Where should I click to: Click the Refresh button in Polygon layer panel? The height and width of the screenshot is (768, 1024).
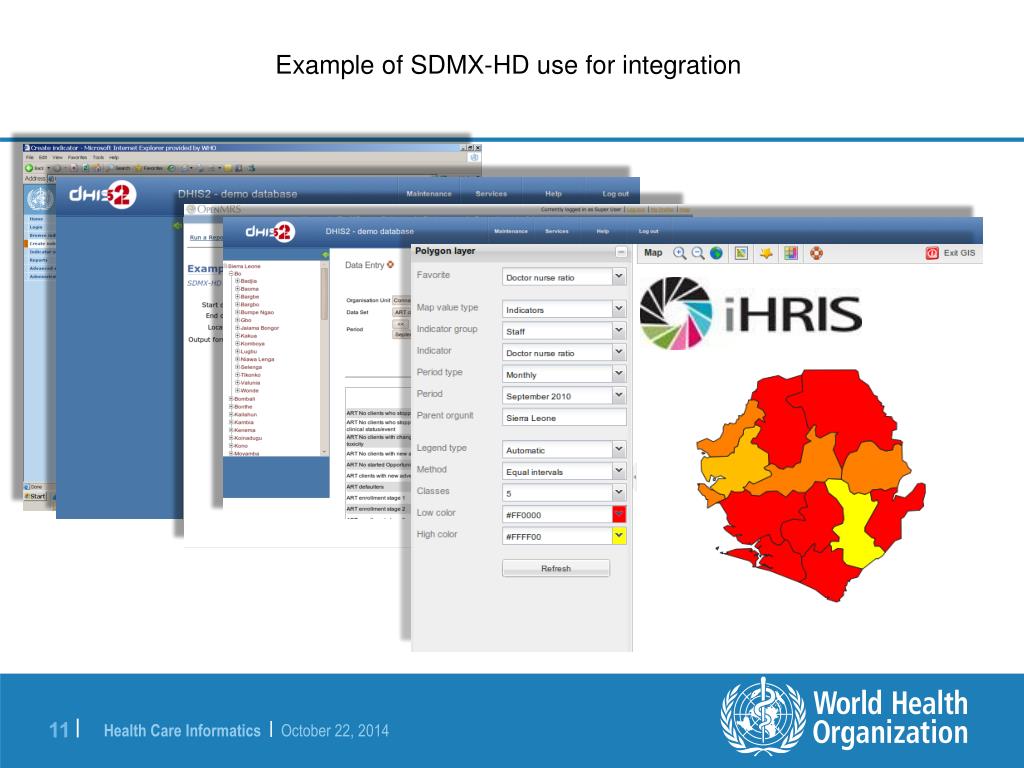pyautogui.click(x=556, y=568)
